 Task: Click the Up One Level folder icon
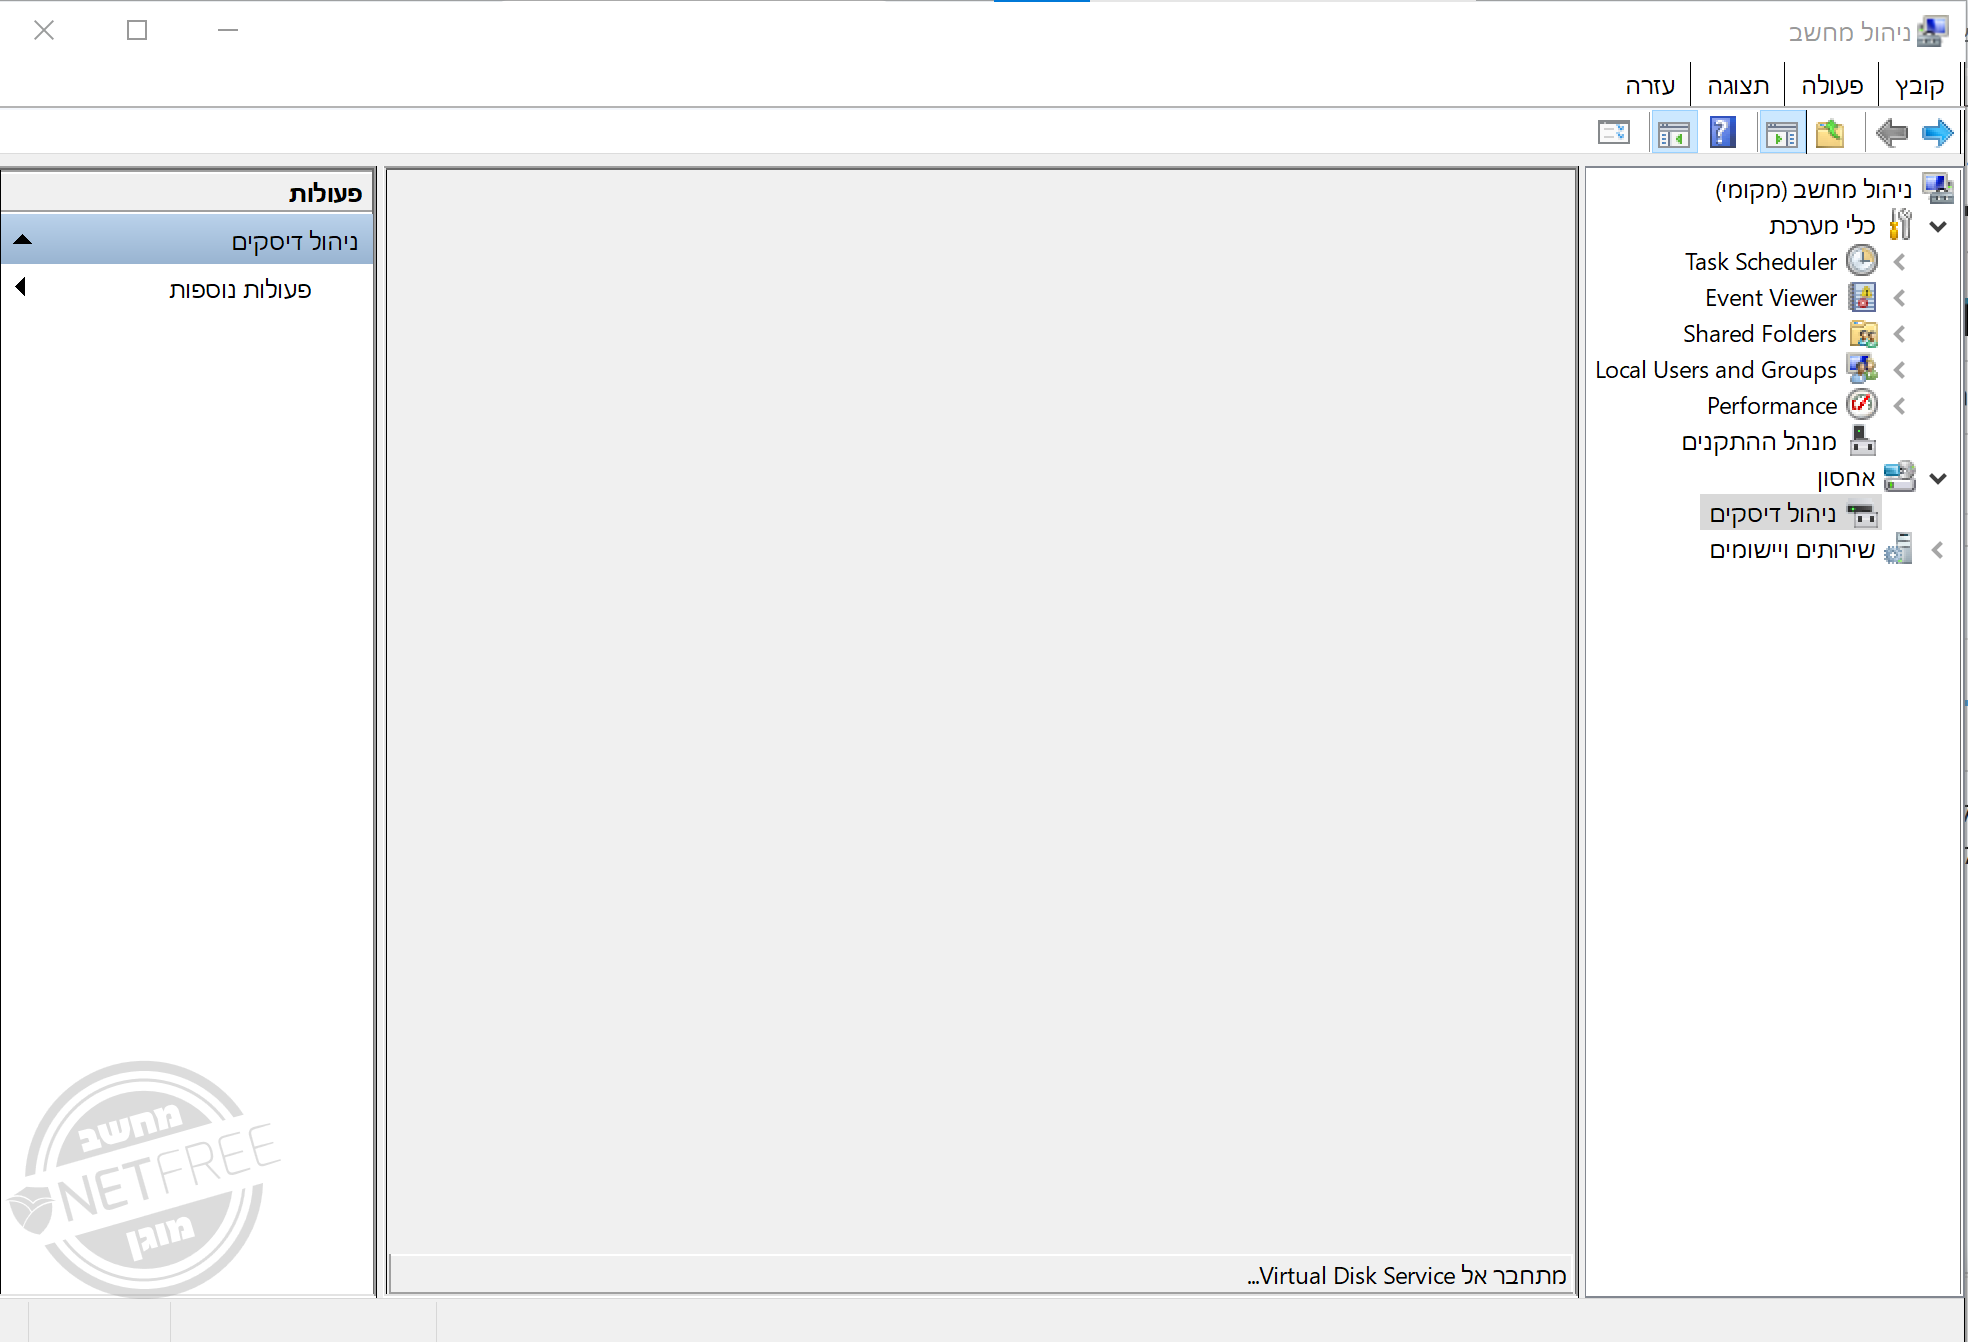pyautogui.click(x=1829, y=133)
